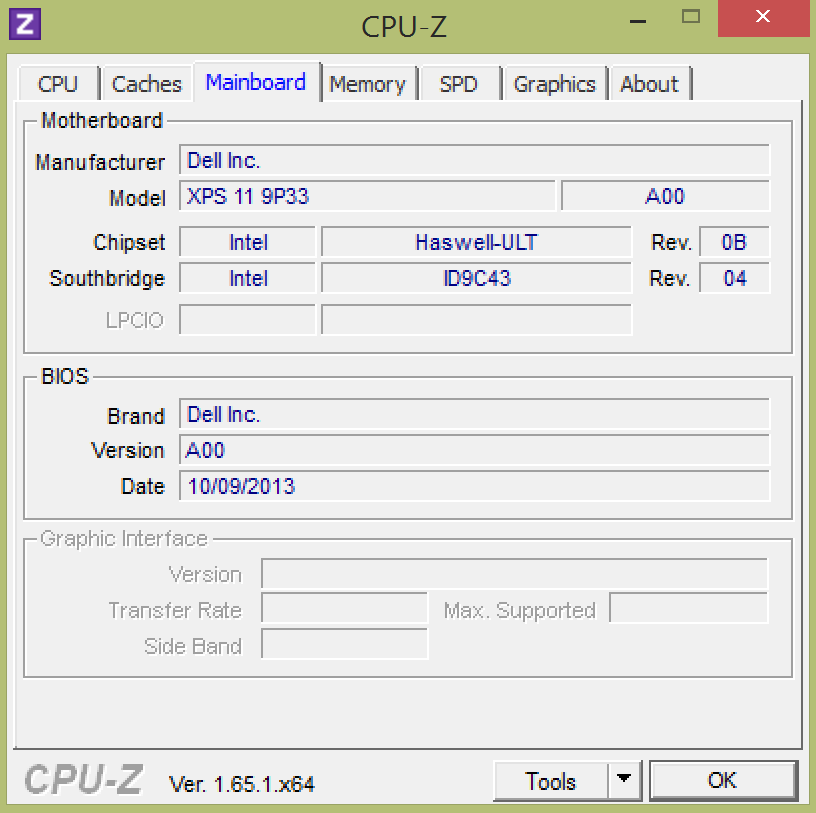This screenshot has height=813, width=816.
Task: Open the Graphics tab
Action: (x=555, y=83)
